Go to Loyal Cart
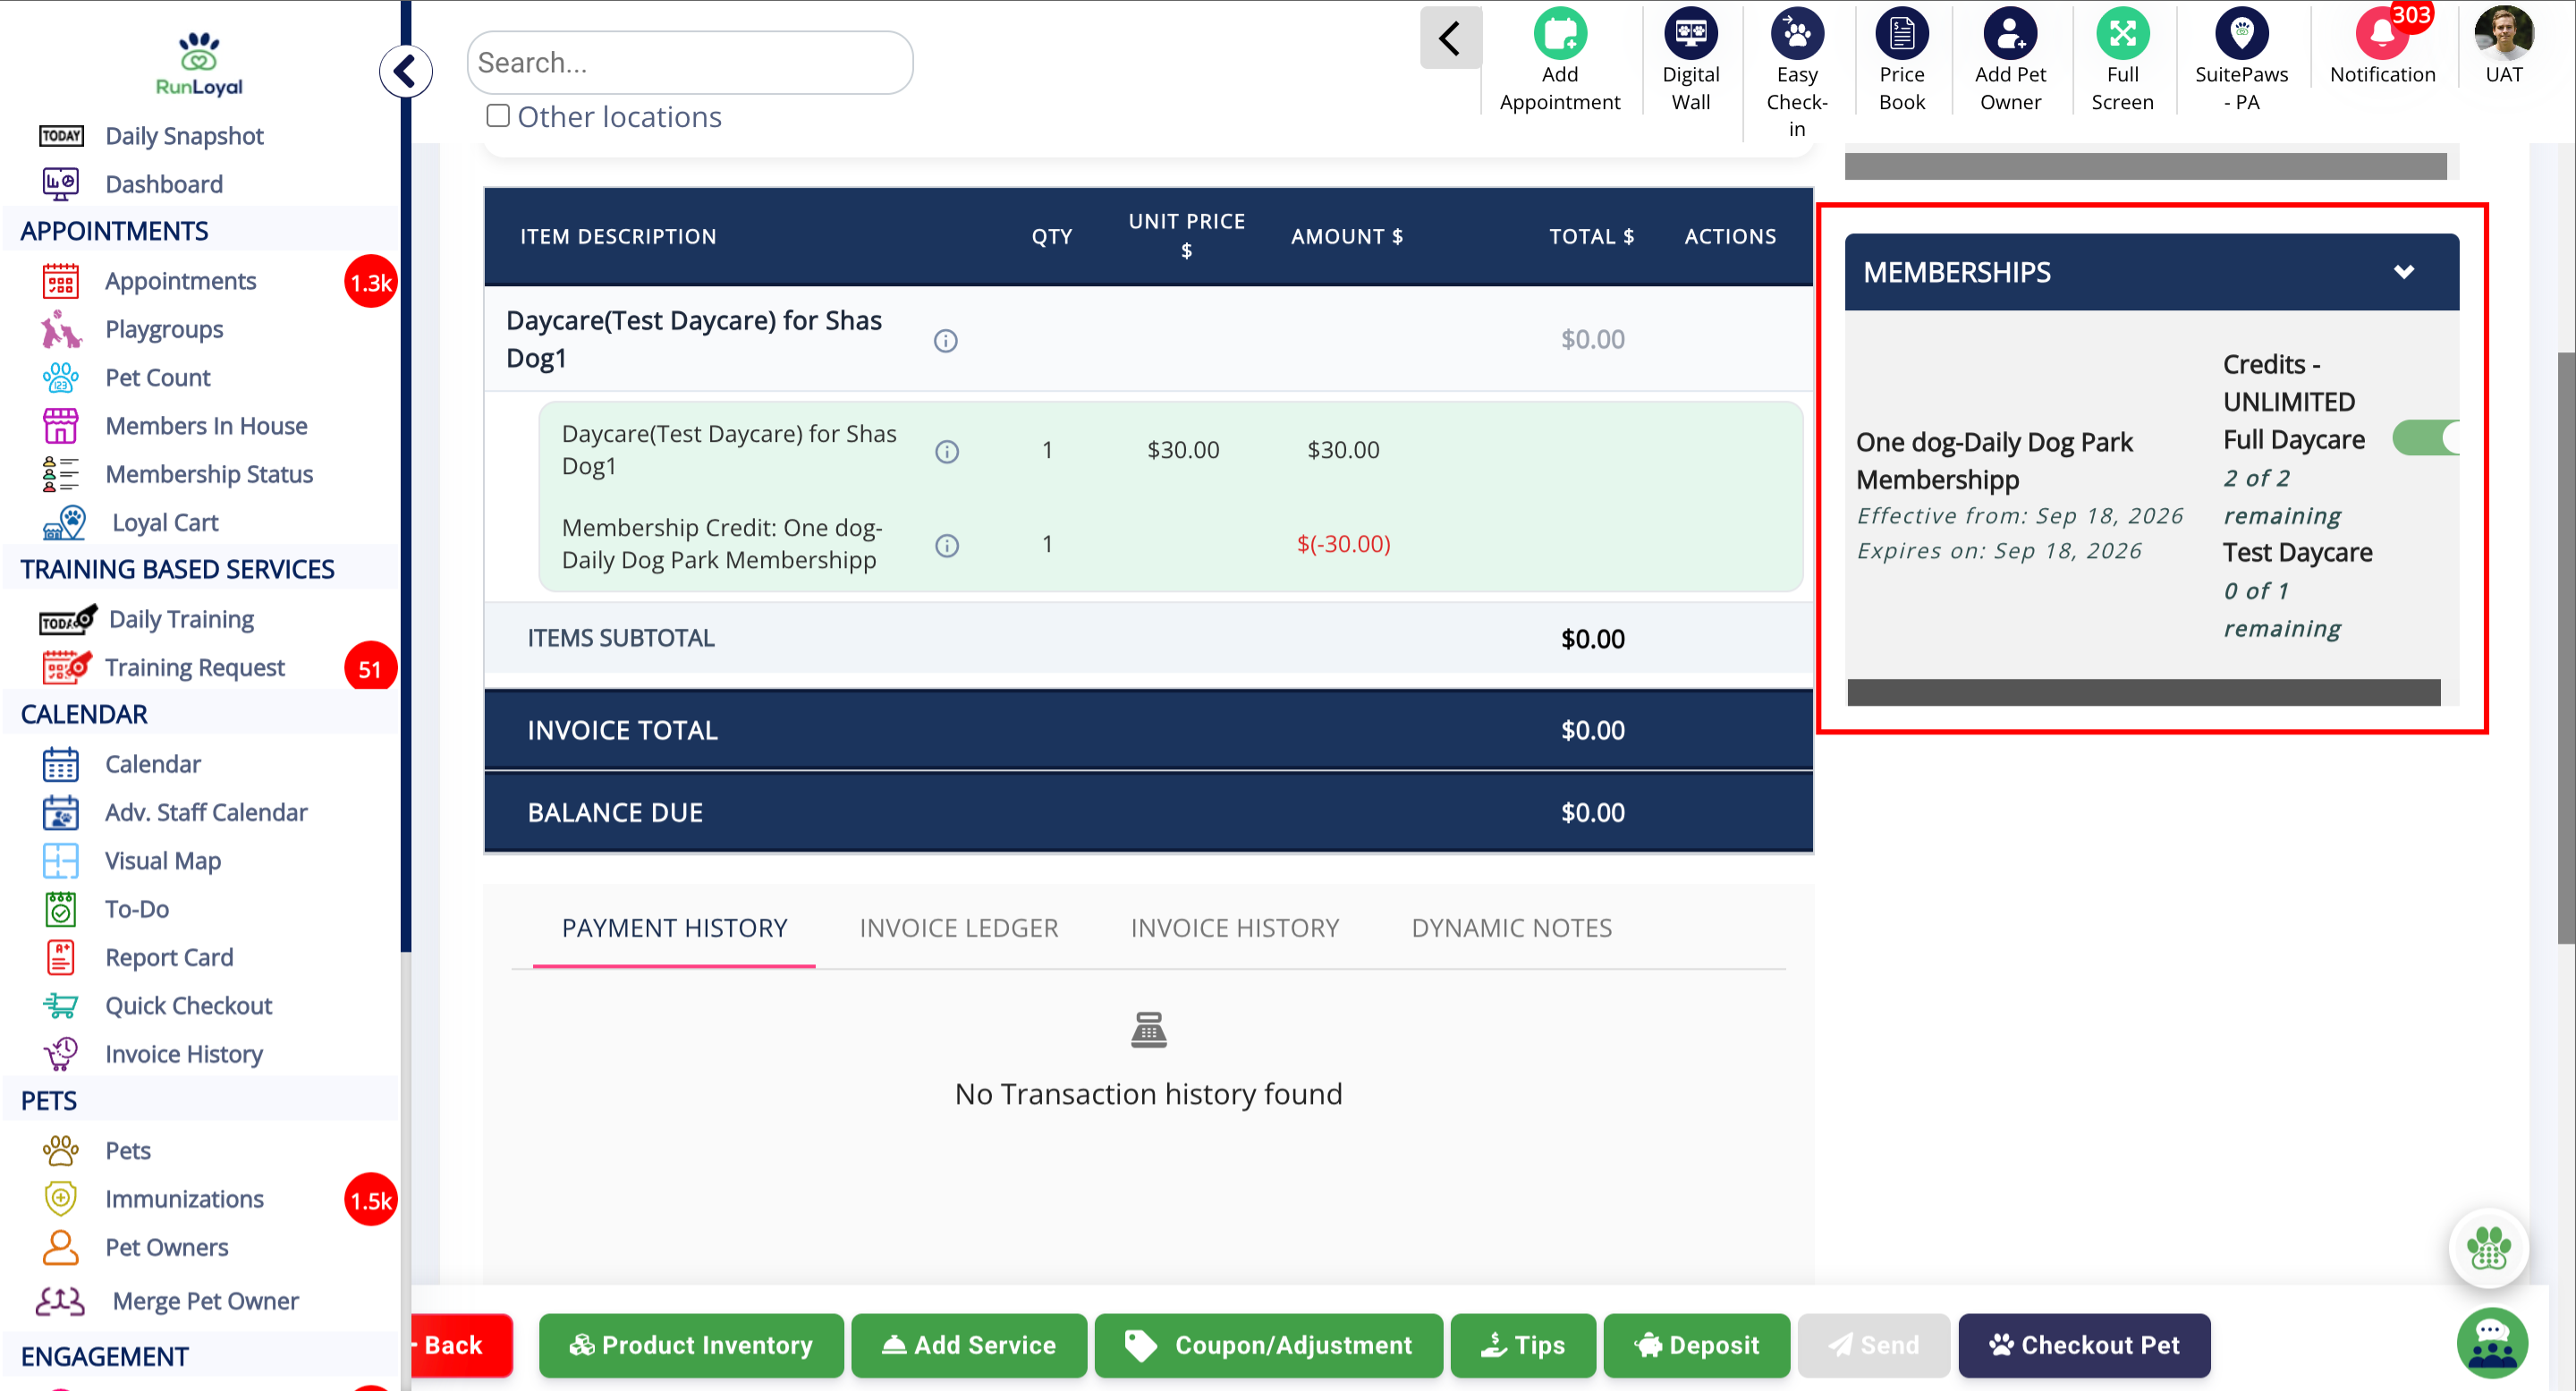This screenshot has width=2576, height=1391. pos(165,522)
